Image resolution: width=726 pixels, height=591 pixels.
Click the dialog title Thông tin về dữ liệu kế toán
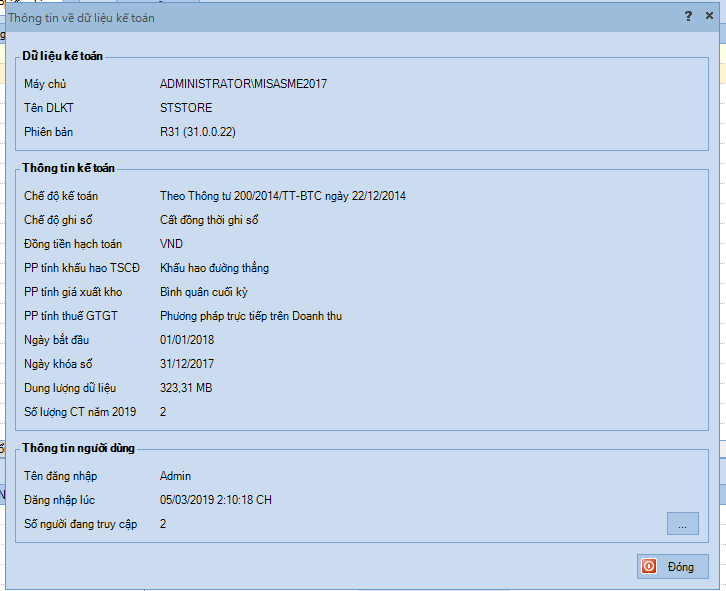[x=82, y=17]
